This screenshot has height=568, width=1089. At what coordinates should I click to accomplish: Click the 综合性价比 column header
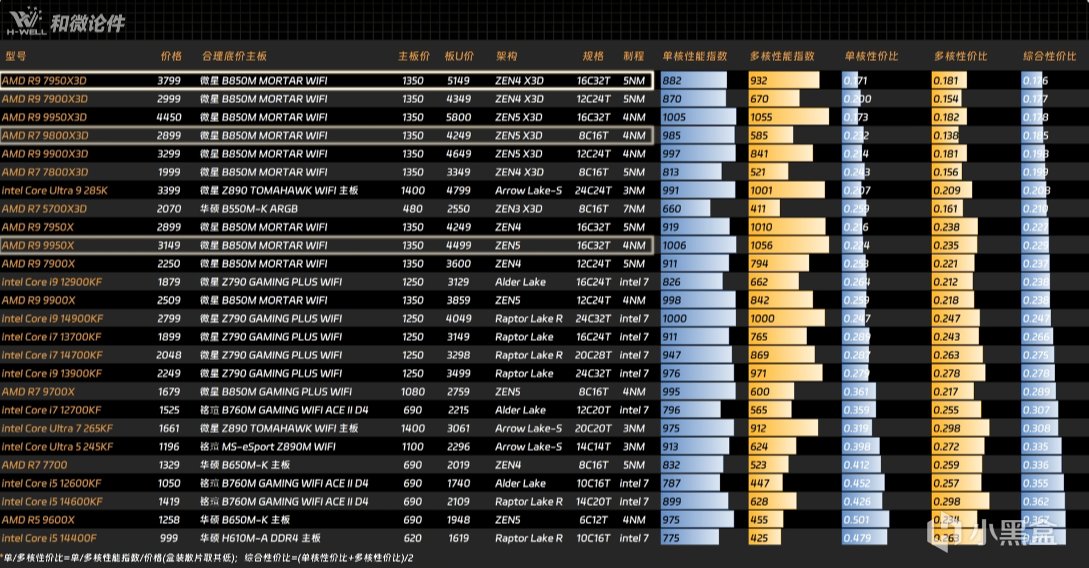pos(1049,56)
